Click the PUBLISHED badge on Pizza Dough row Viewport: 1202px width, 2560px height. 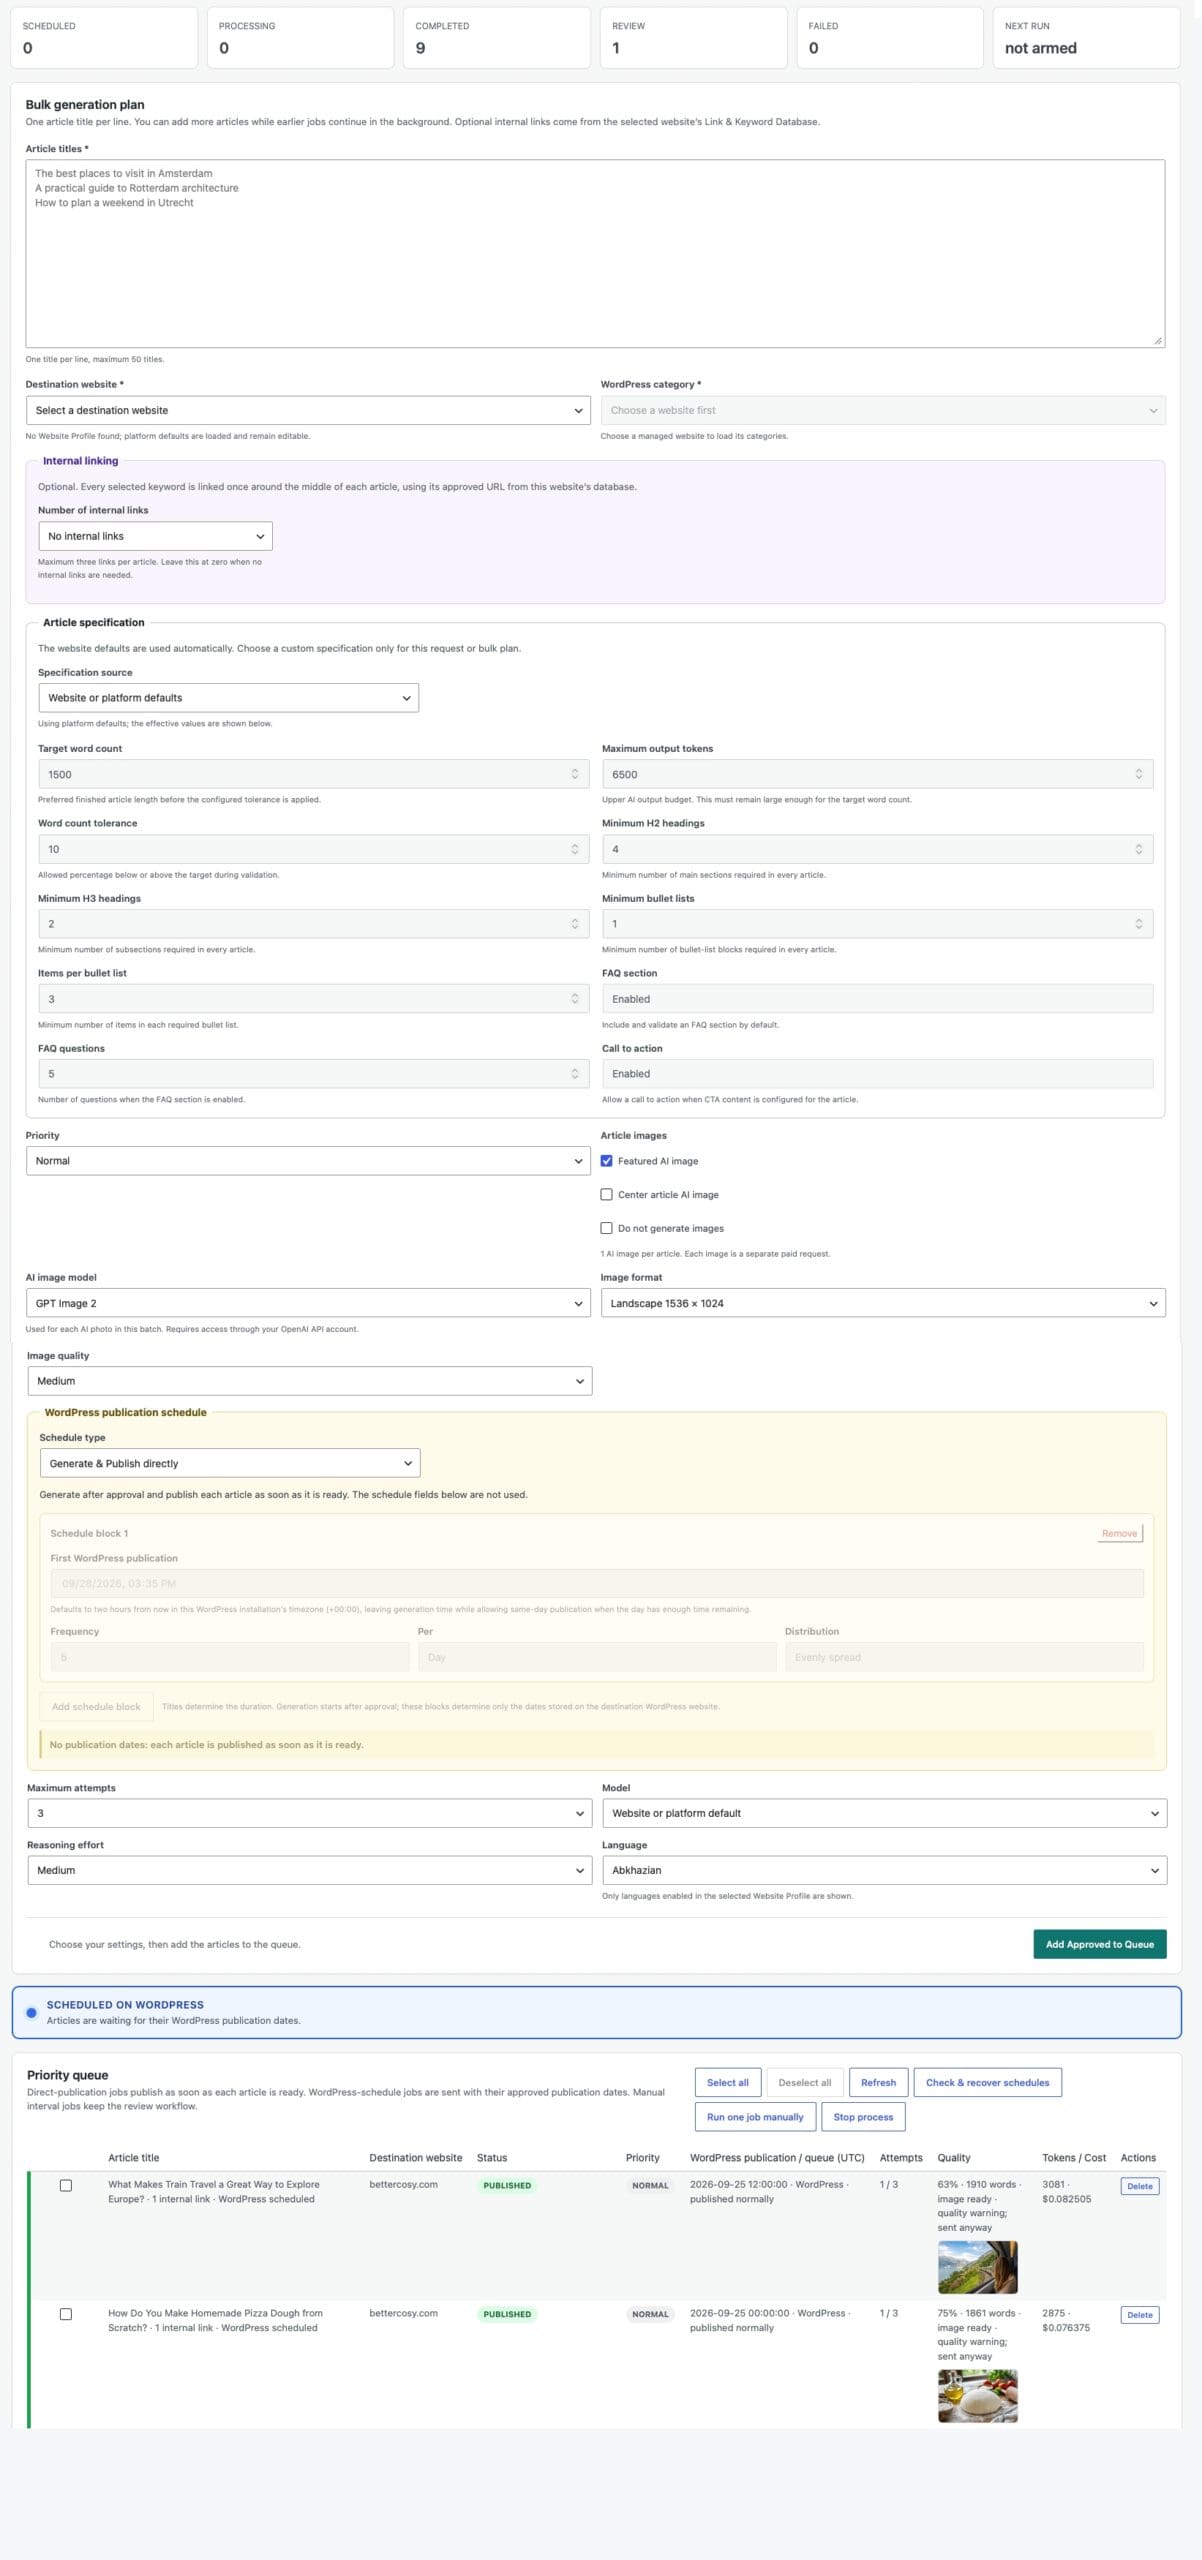(507, 2315)
